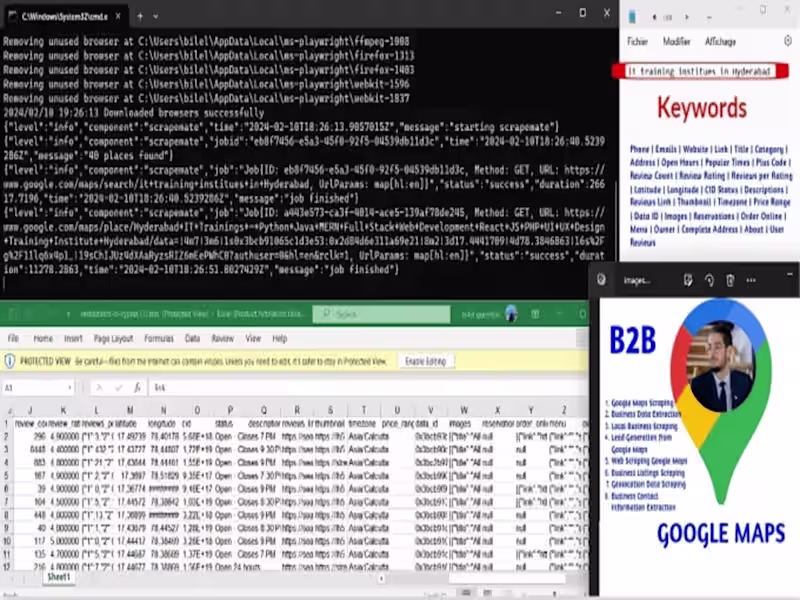Screen dimensions: 800x600
Task: Click the Excel search box
Action: [x=381, y=314]
